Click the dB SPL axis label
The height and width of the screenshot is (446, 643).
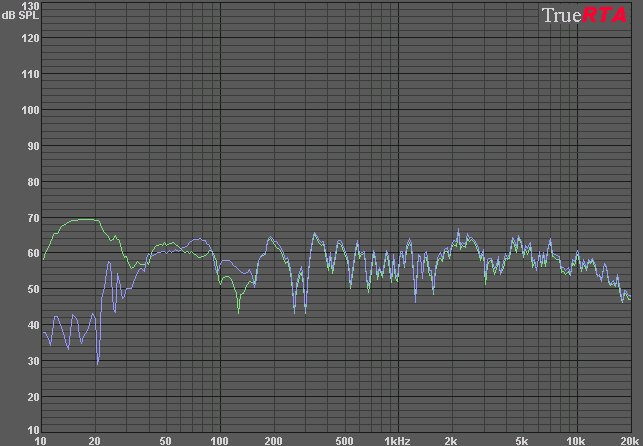[x=20, y=16]
